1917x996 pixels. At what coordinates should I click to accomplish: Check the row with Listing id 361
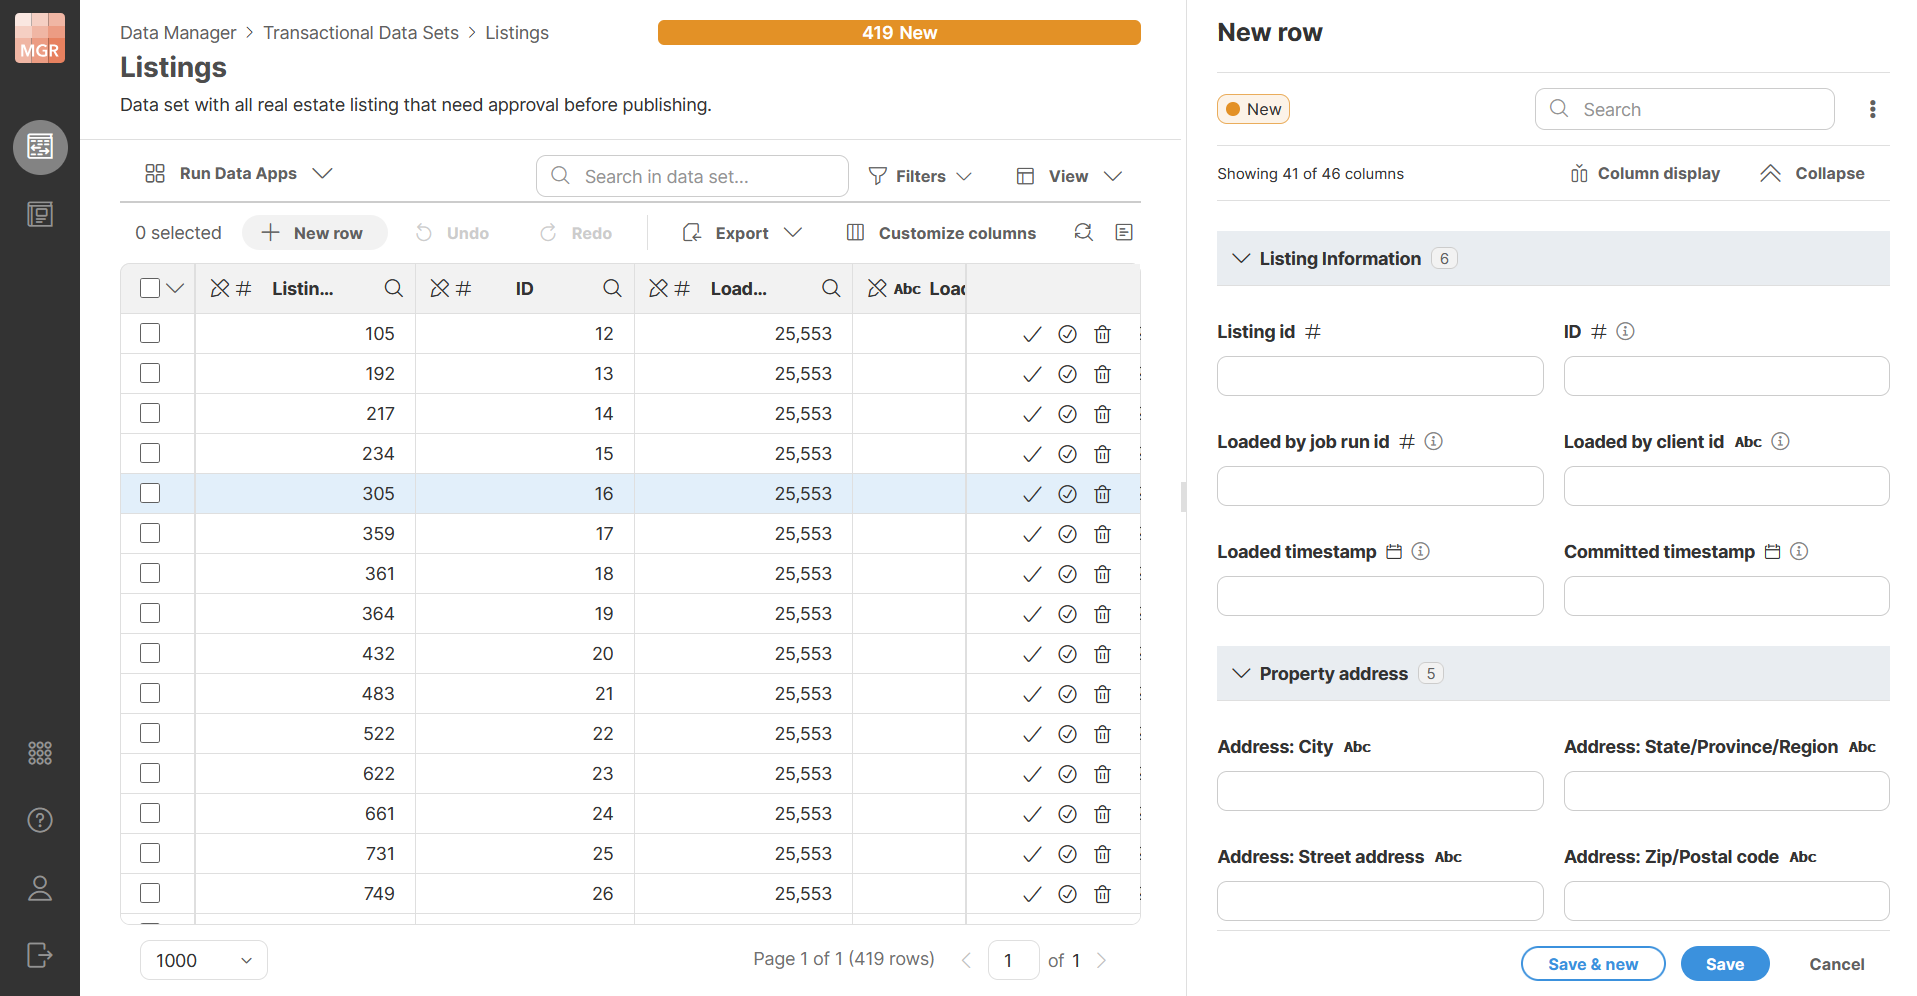[x=150, y=573]
